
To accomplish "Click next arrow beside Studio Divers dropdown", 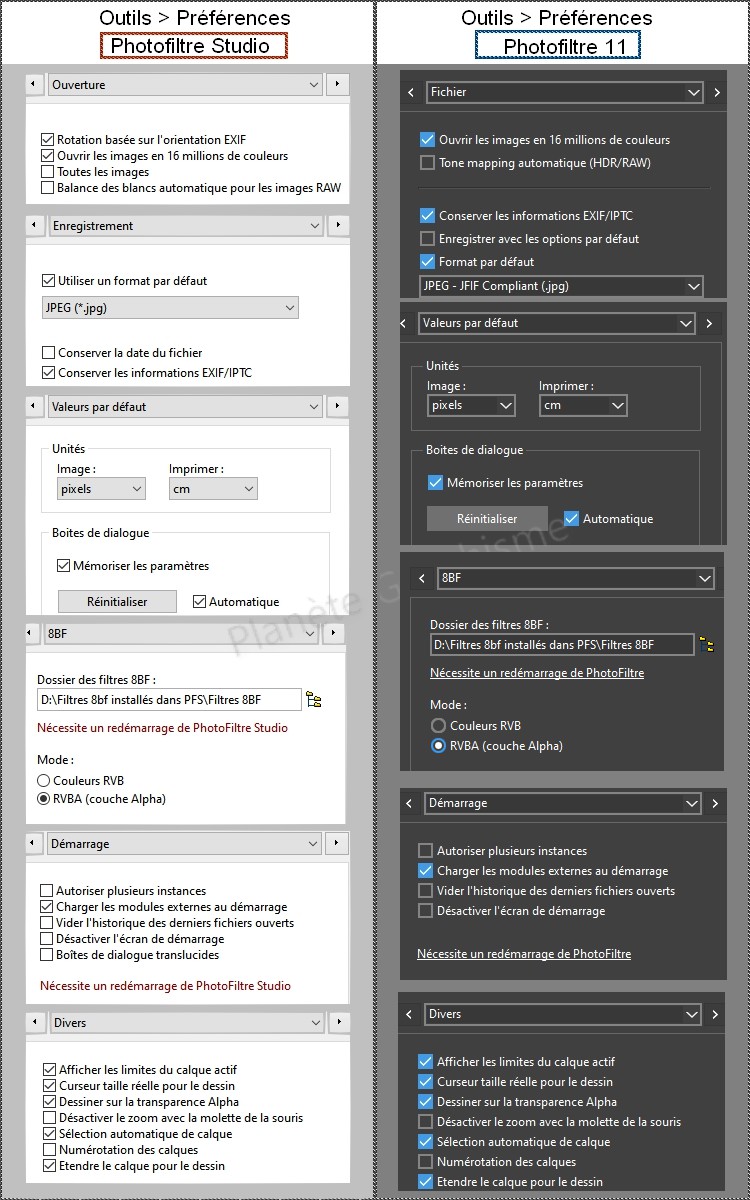I will [340, 1023].
